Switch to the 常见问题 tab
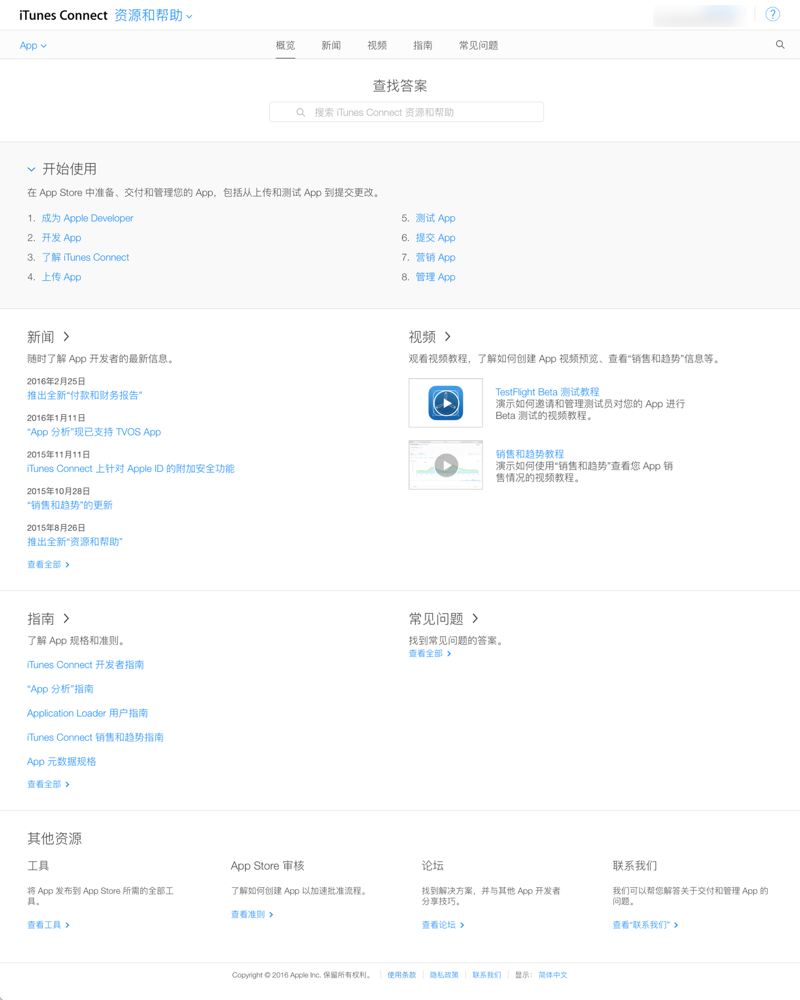Screen dimensions: 800x1000 click(478, 45)
